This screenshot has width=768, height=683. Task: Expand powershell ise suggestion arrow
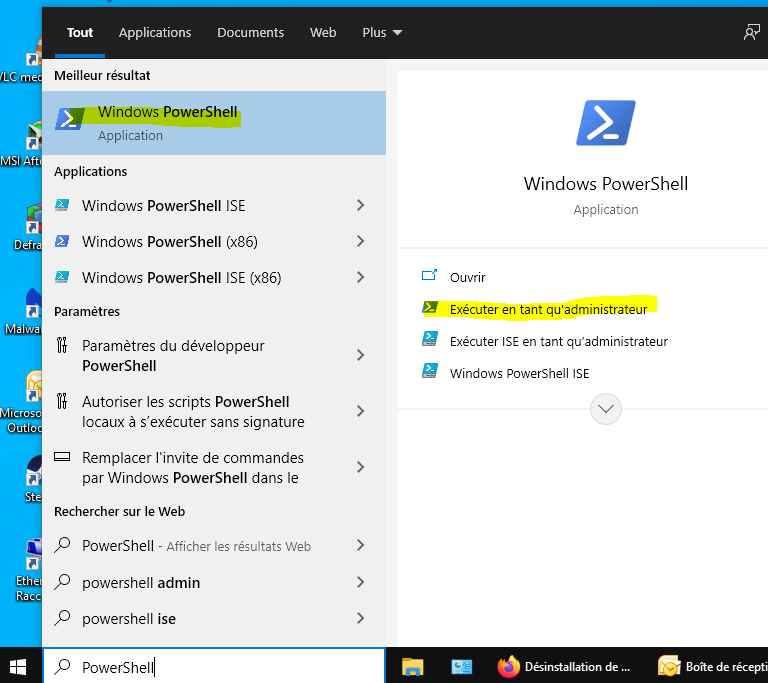click(360, 618)
